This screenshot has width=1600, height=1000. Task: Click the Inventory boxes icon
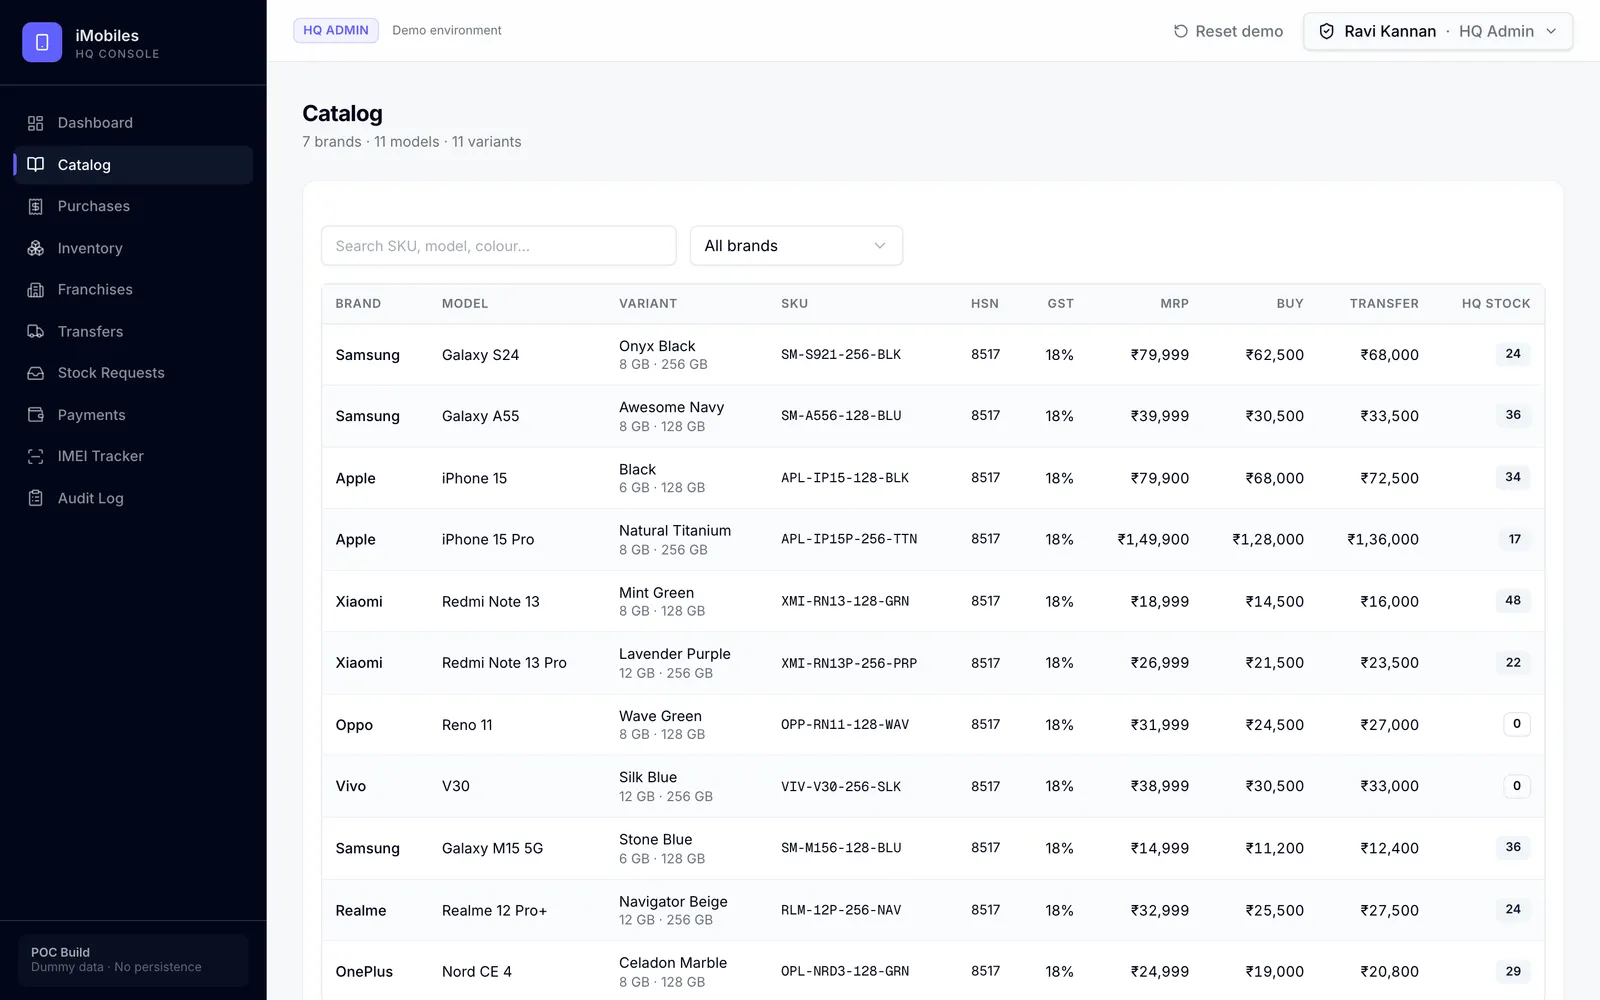pos(36,248)
